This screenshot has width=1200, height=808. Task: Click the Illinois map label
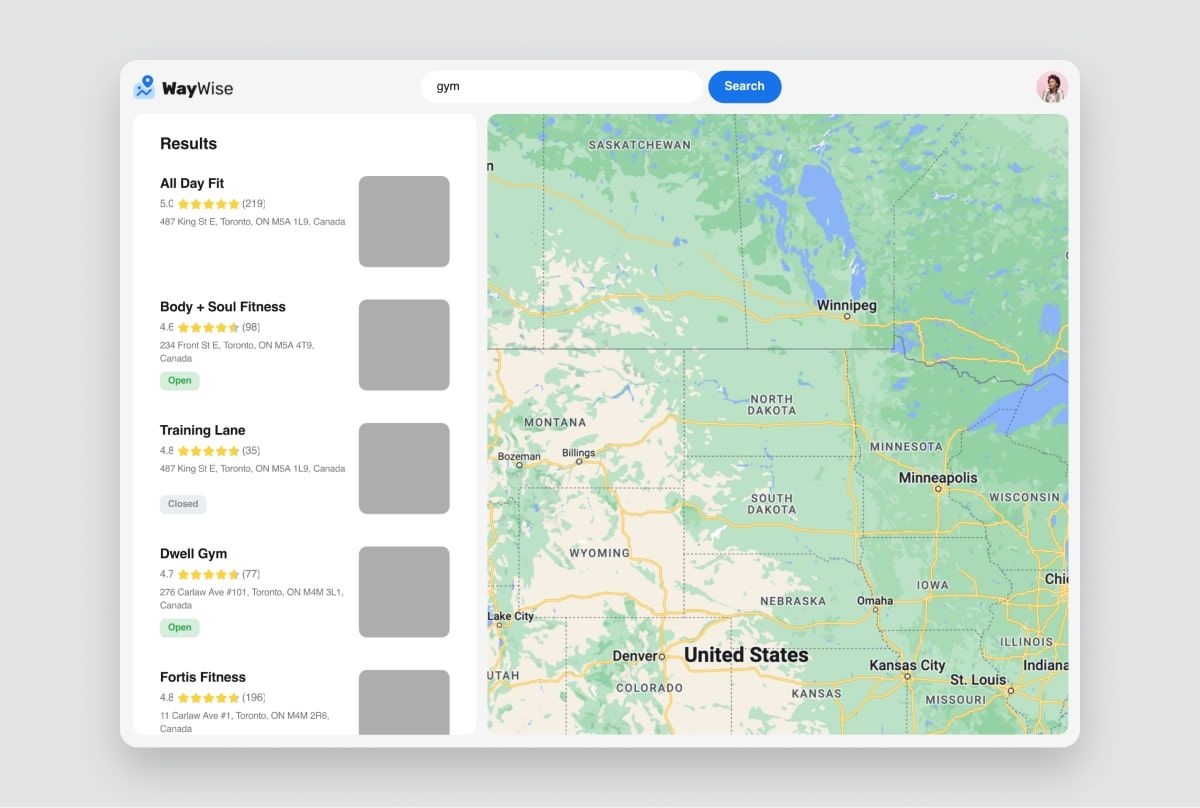(x=1026, y=642)
